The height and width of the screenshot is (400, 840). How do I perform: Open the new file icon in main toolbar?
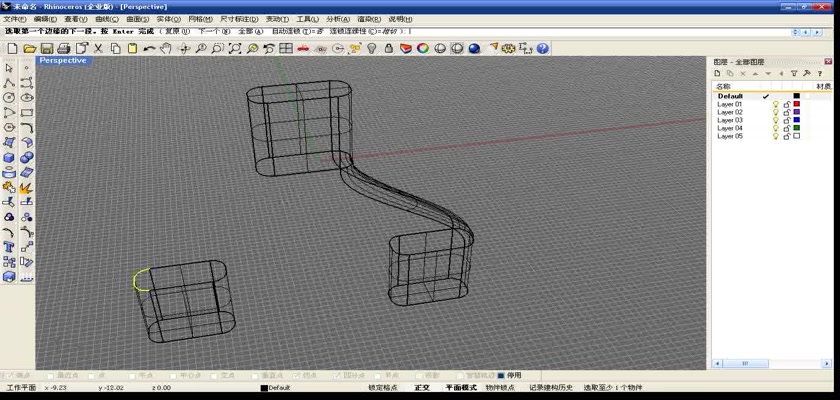(x=12, y=48)
